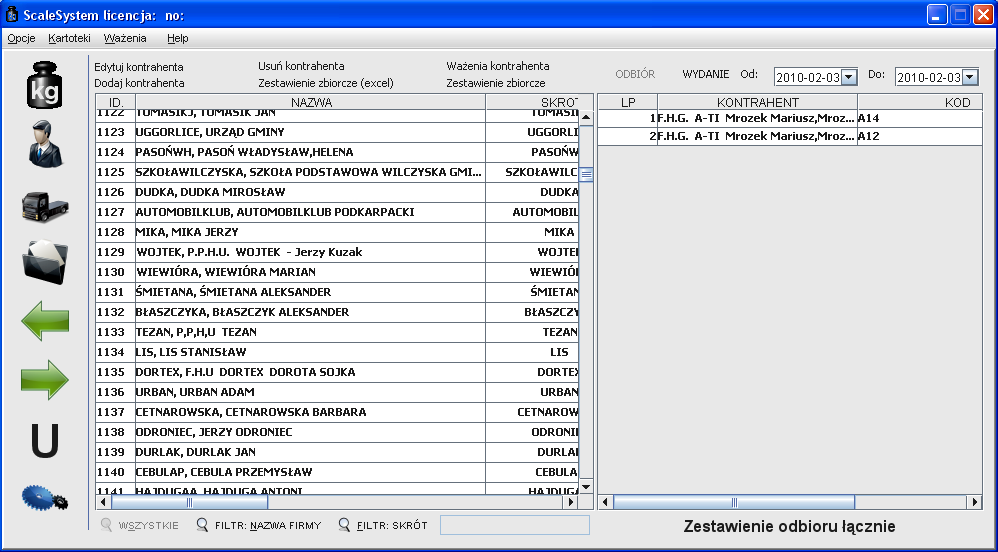Click right panel scroll left arrow
Viewport: 998px width, 552px height.
605,502
